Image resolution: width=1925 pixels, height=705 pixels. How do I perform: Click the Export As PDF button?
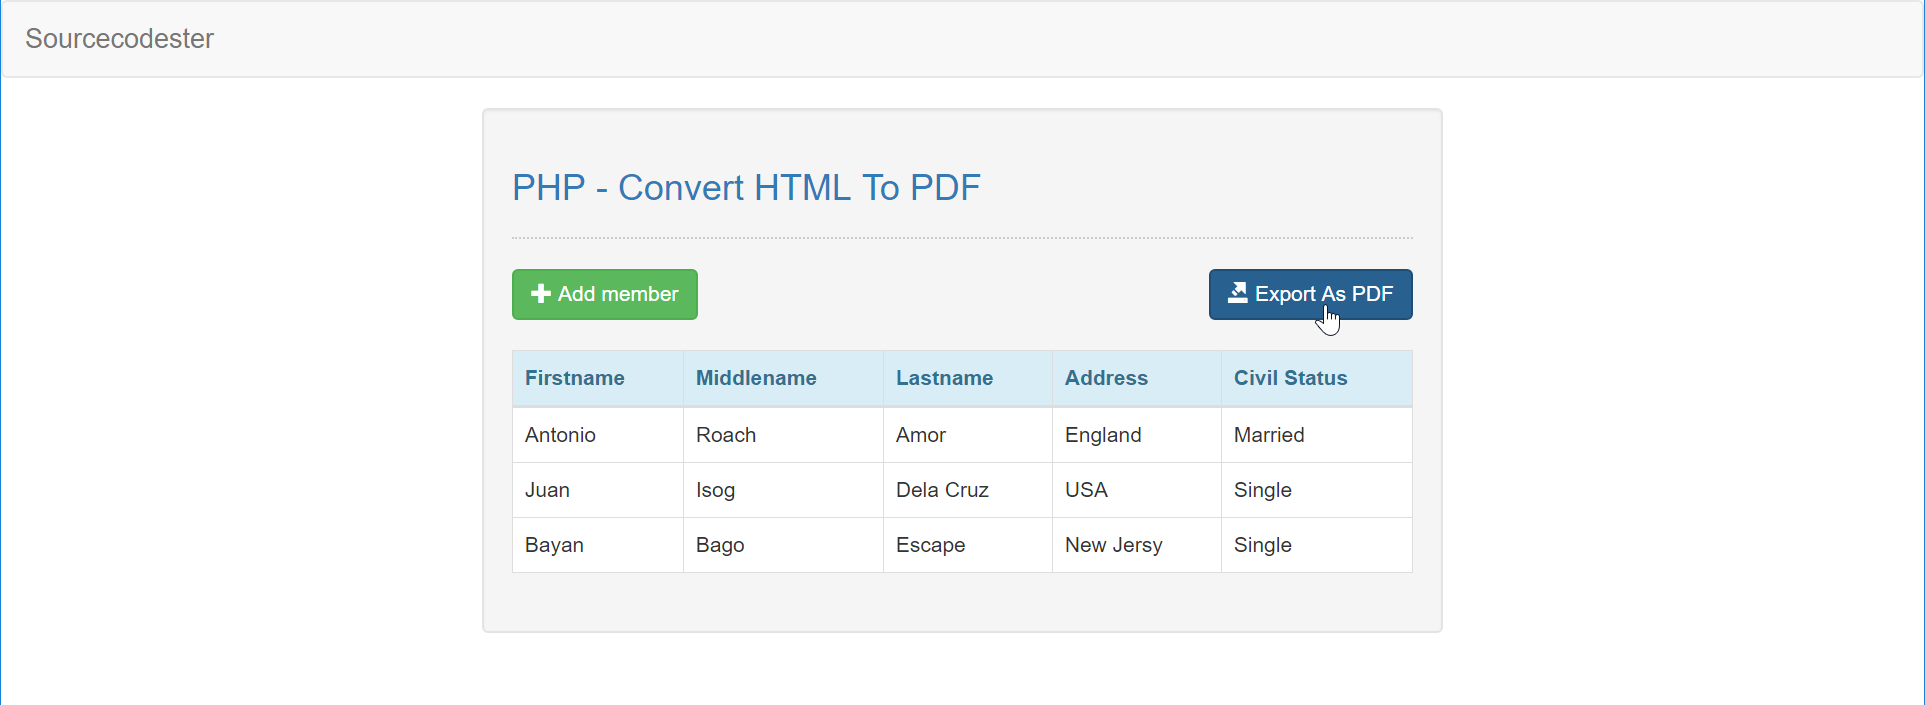1310,294
